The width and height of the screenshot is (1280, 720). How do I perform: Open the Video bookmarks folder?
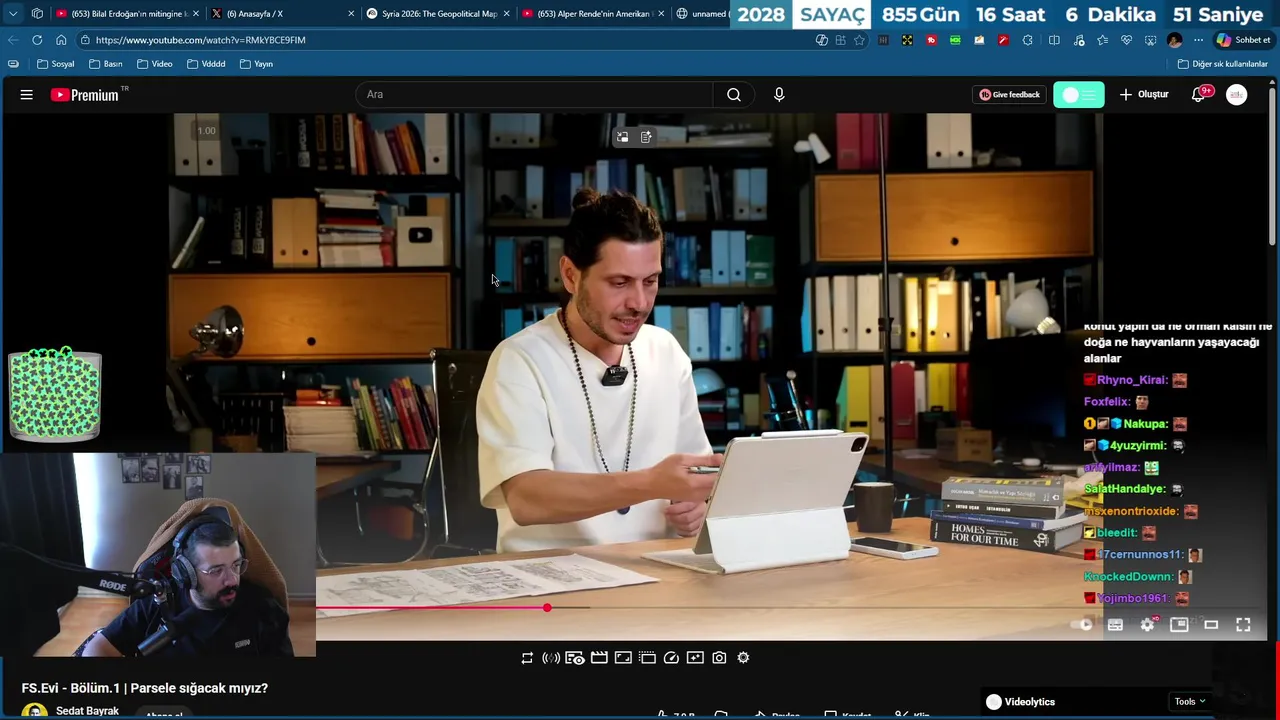click(x=155, y=64)
